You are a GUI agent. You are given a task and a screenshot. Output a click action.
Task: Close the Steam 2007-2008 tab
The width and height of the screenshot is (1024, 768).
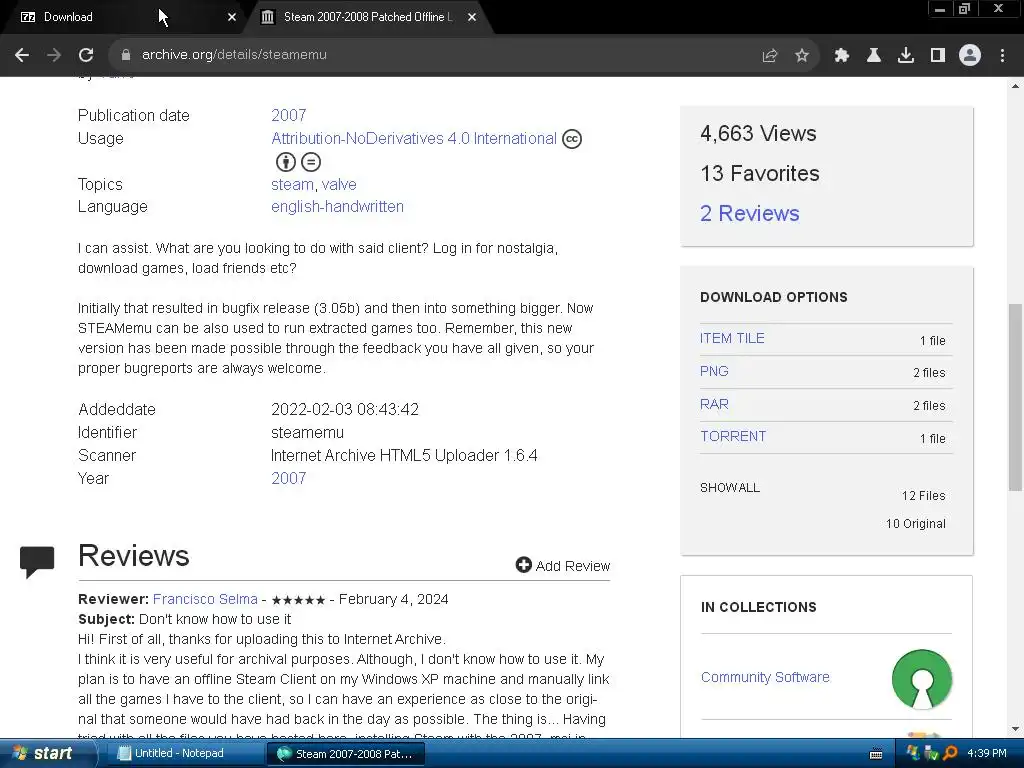(x=472, y=17)
